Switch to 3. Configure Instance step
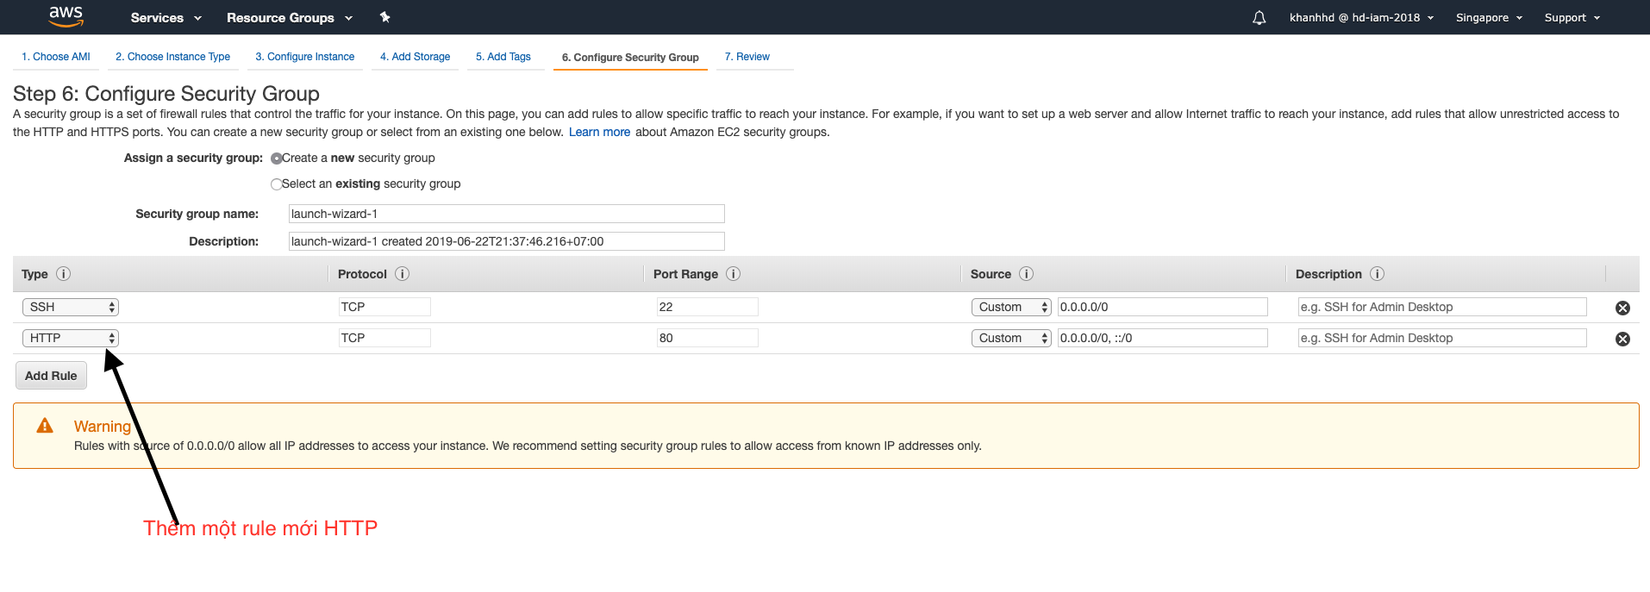 [x=305, y=57]
